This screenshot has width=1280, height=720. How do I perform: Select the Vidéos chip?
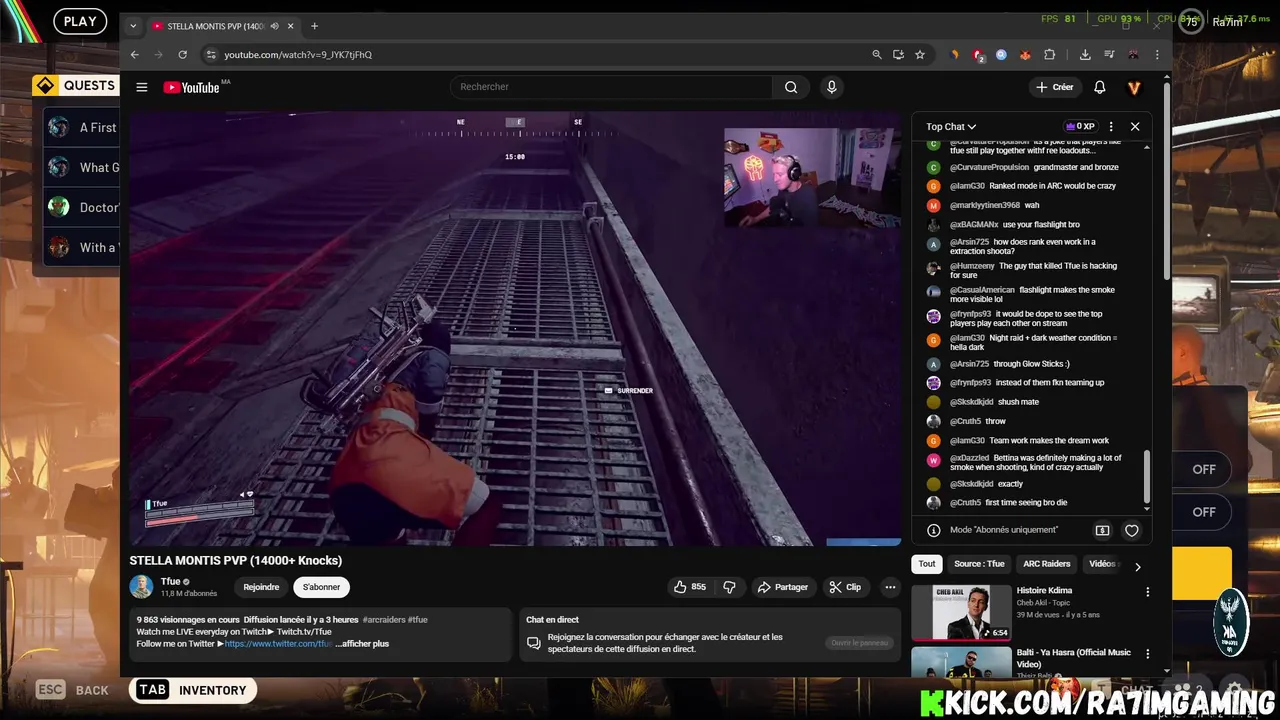1102,564
